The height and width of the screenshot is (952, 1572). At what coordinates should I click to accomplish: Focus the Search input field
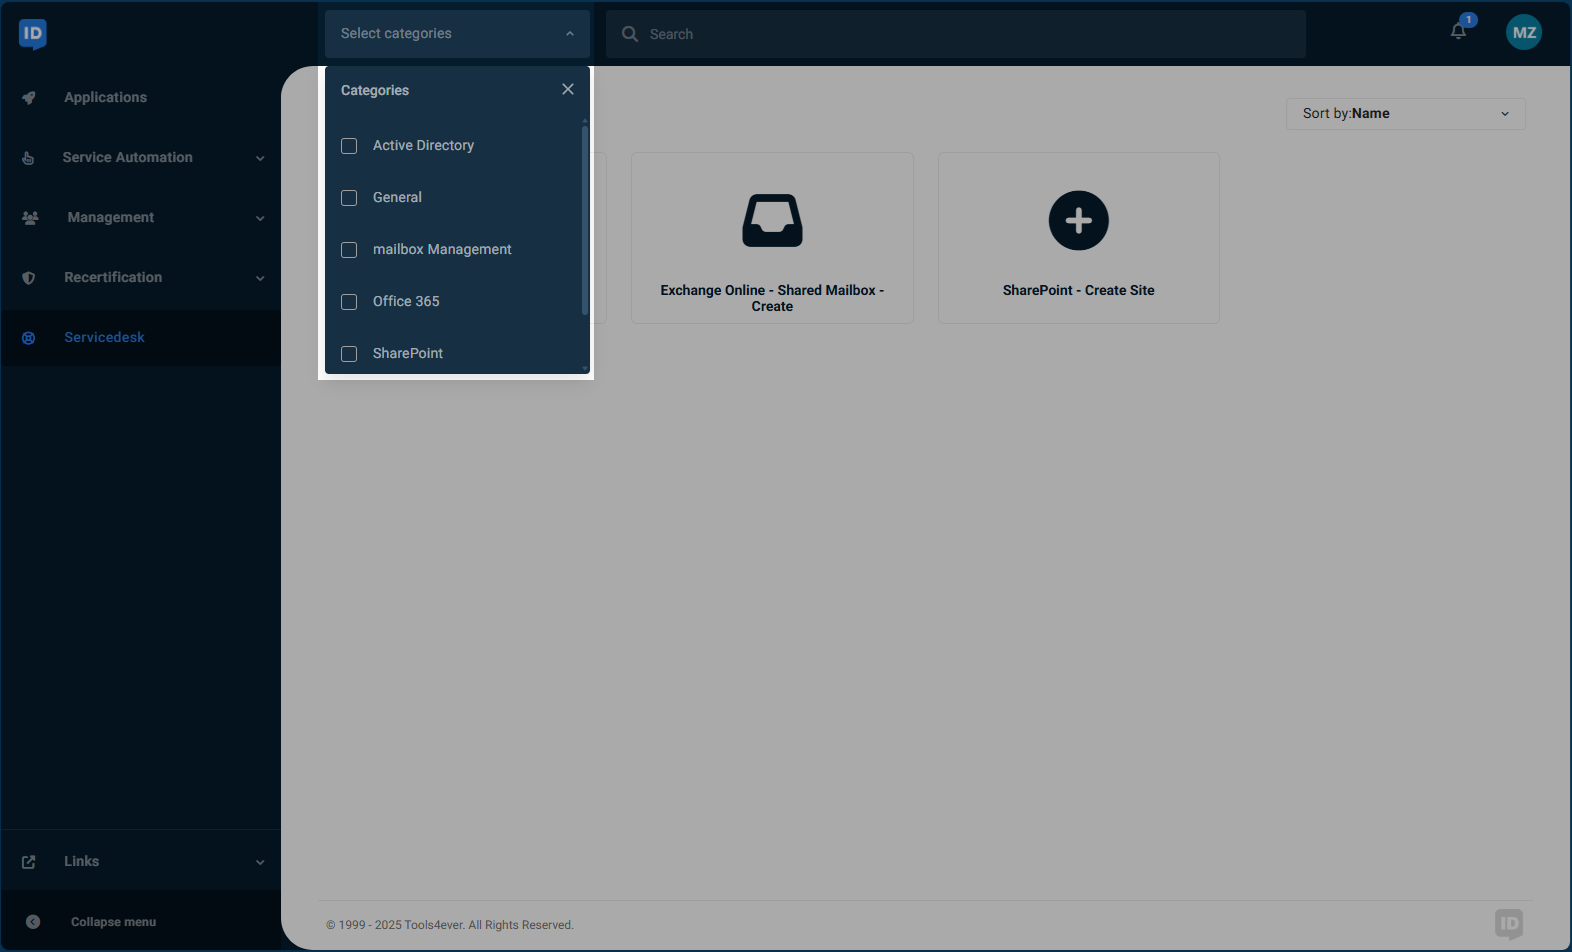pyautogui.click(x=956, y=34)
